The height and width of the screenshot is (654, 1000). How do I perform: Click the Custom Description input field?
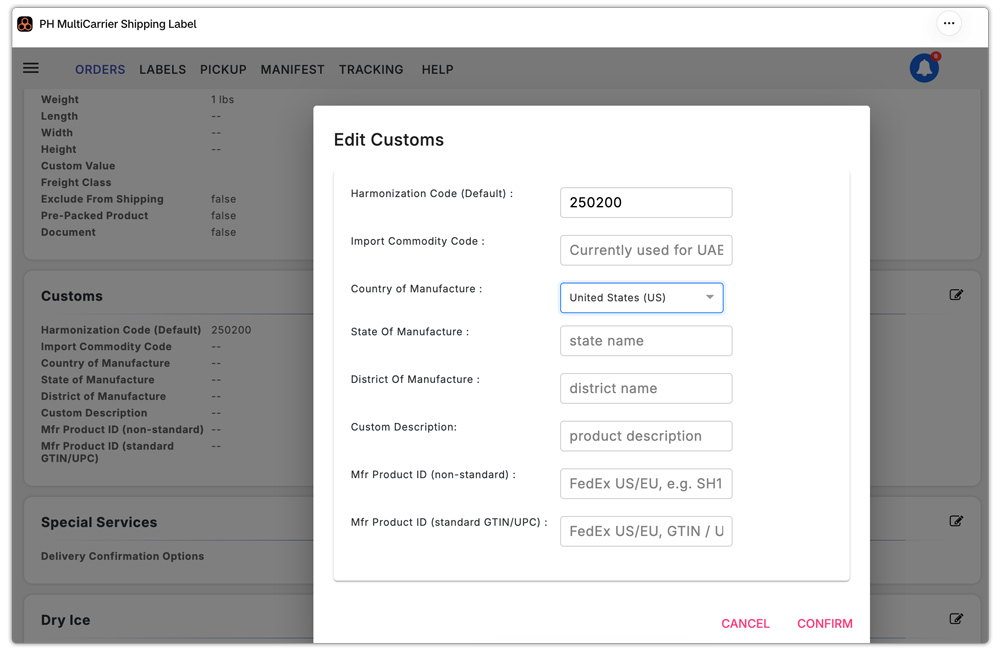tap(646, 436)
